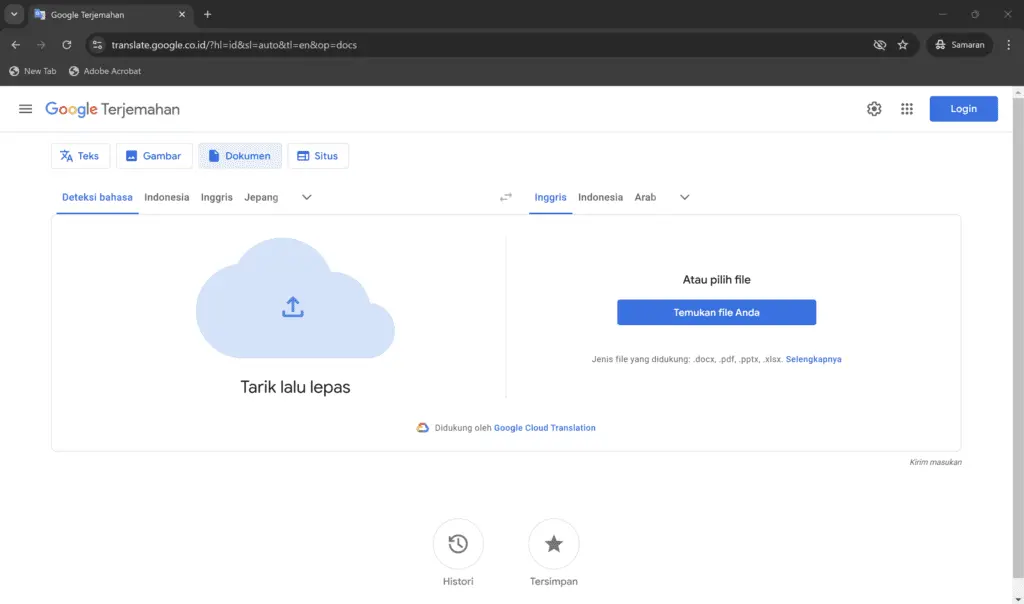
Task: Click Temukan file Anda button
Action: (716, 312)
